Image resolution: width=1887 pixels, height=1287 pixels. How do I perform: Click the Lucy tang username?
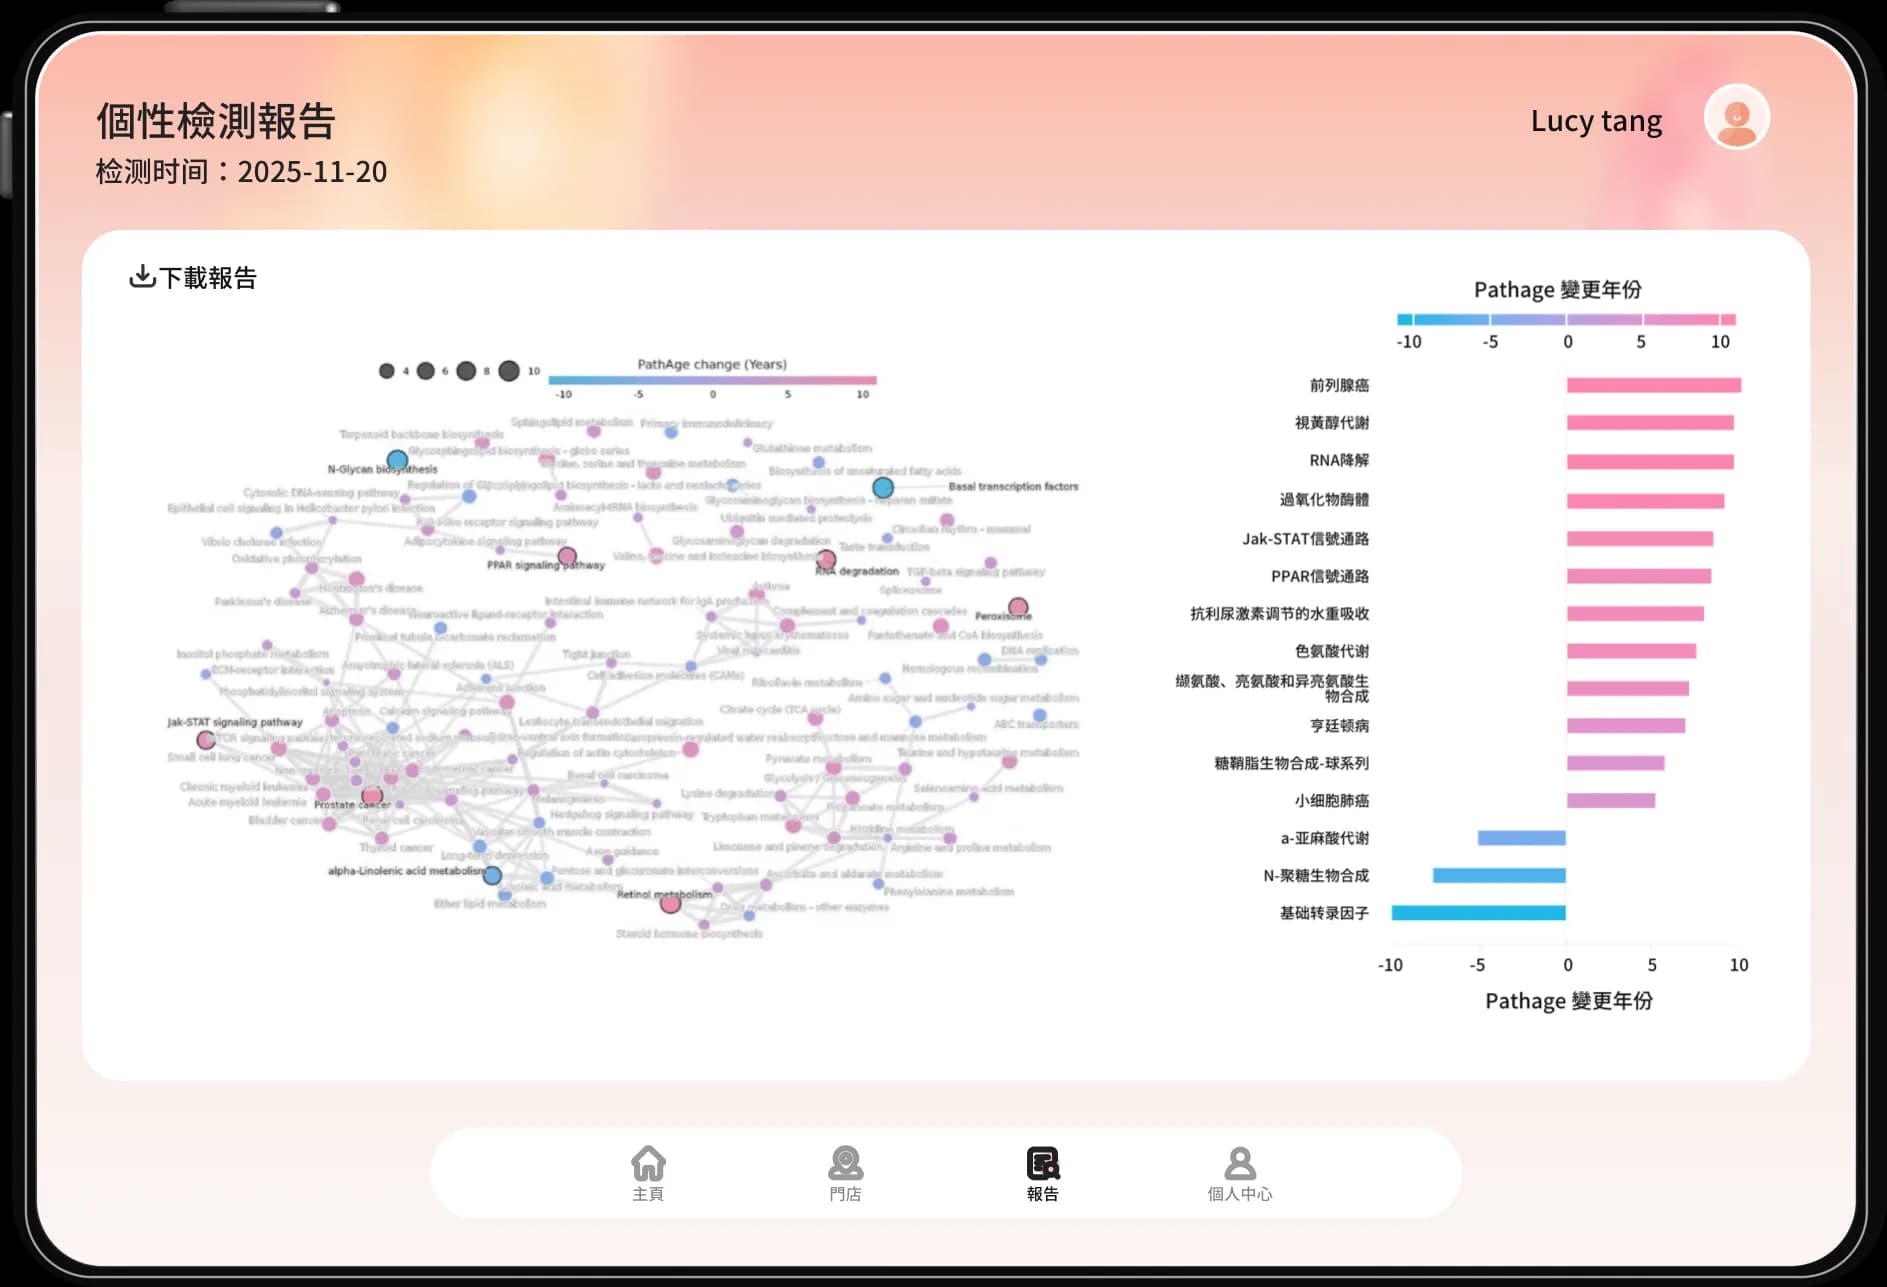pos(1596,121)
